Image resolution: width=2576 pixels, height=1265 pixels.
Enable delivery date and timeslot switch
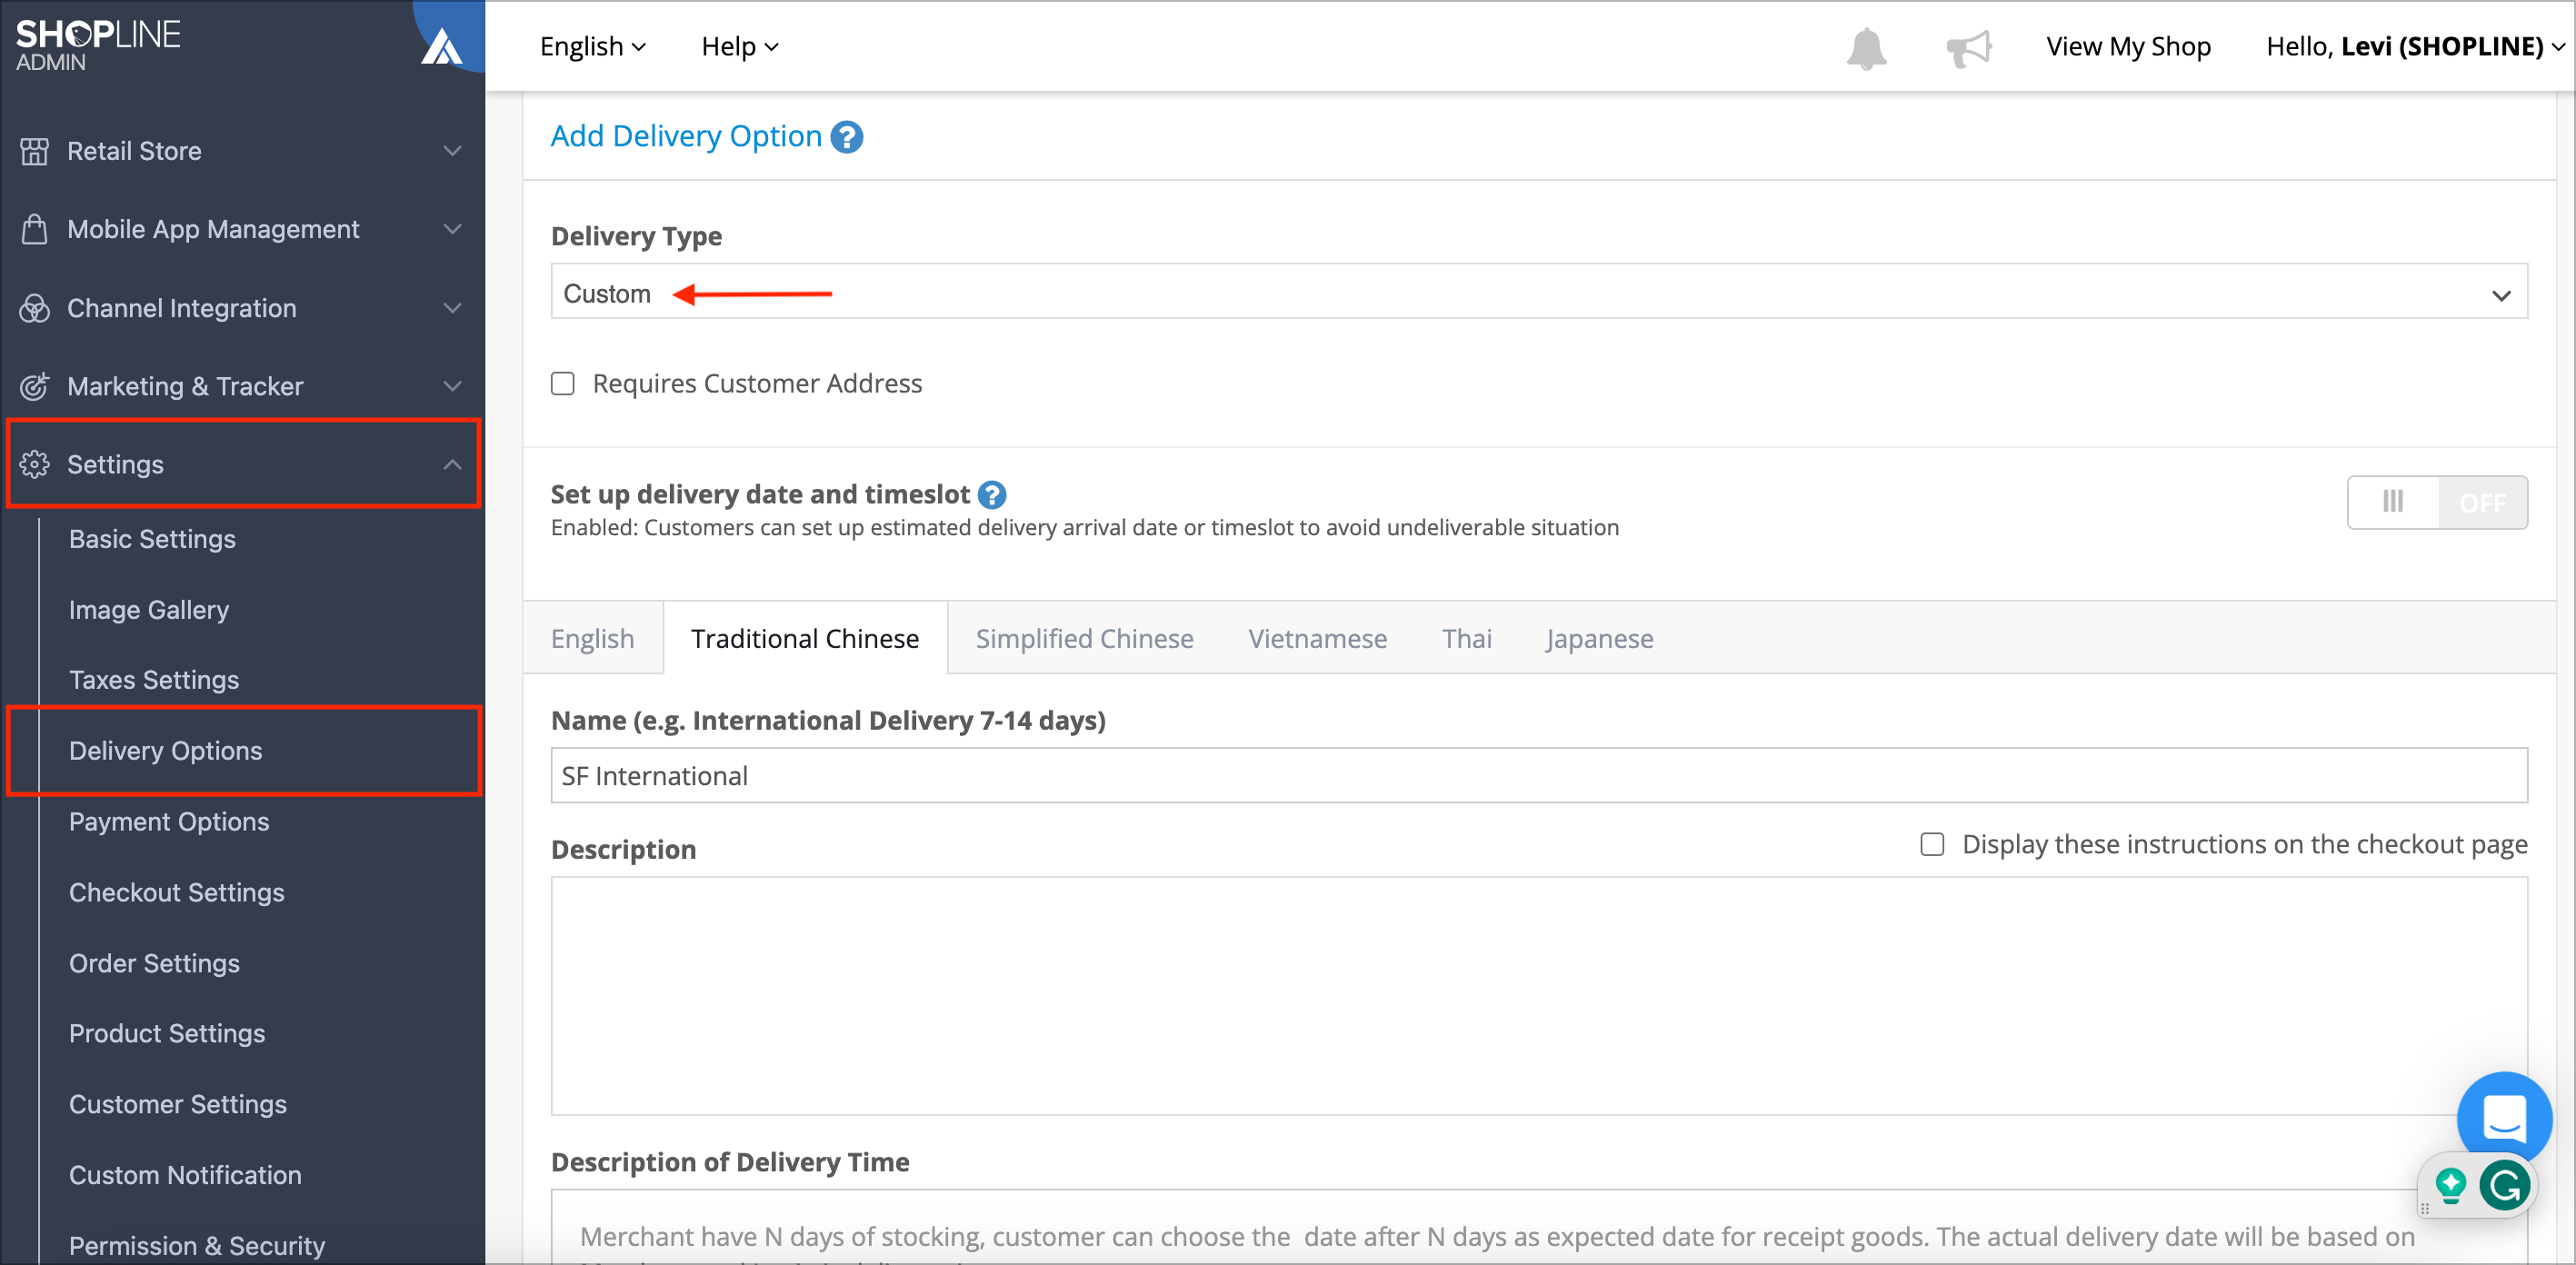point(2437,502)
